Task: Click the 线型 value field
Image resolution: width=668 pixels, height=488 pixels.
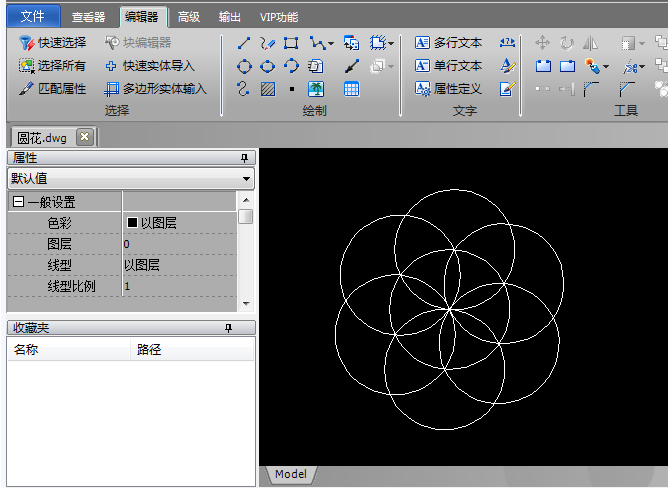Action: point(179,265)
